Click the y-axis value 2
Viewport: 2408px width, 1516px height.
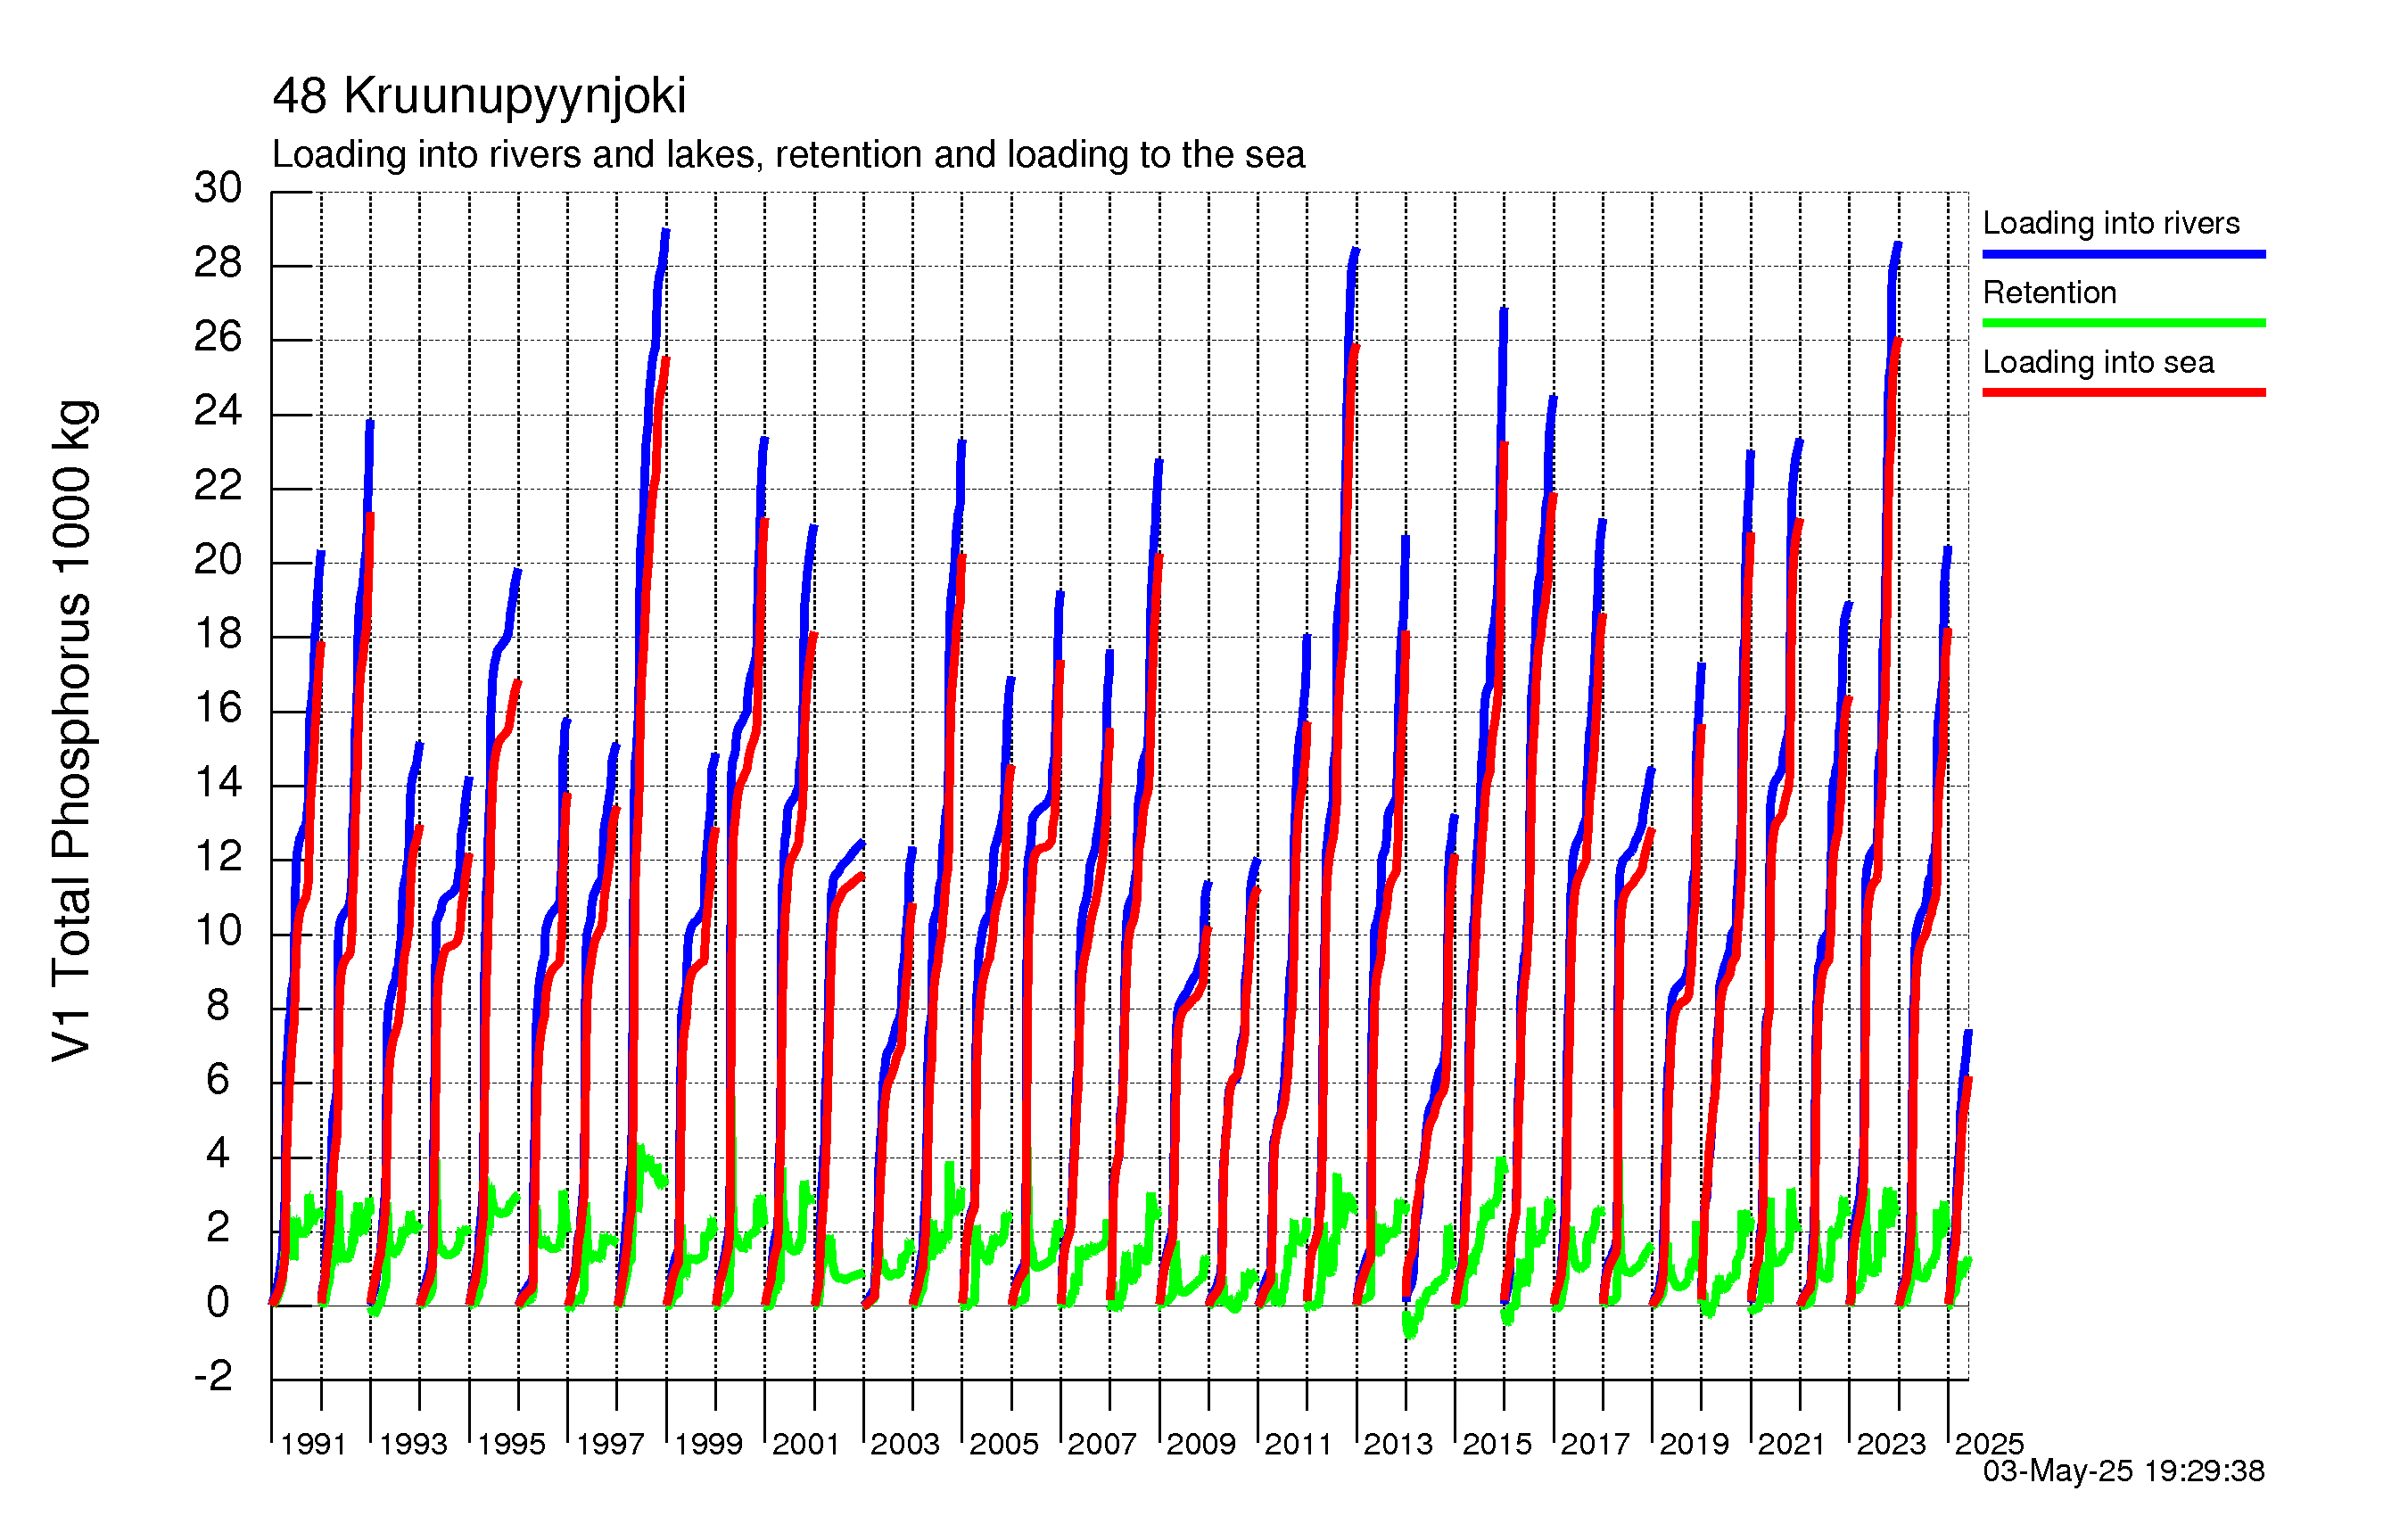(x=218, y=1229)
